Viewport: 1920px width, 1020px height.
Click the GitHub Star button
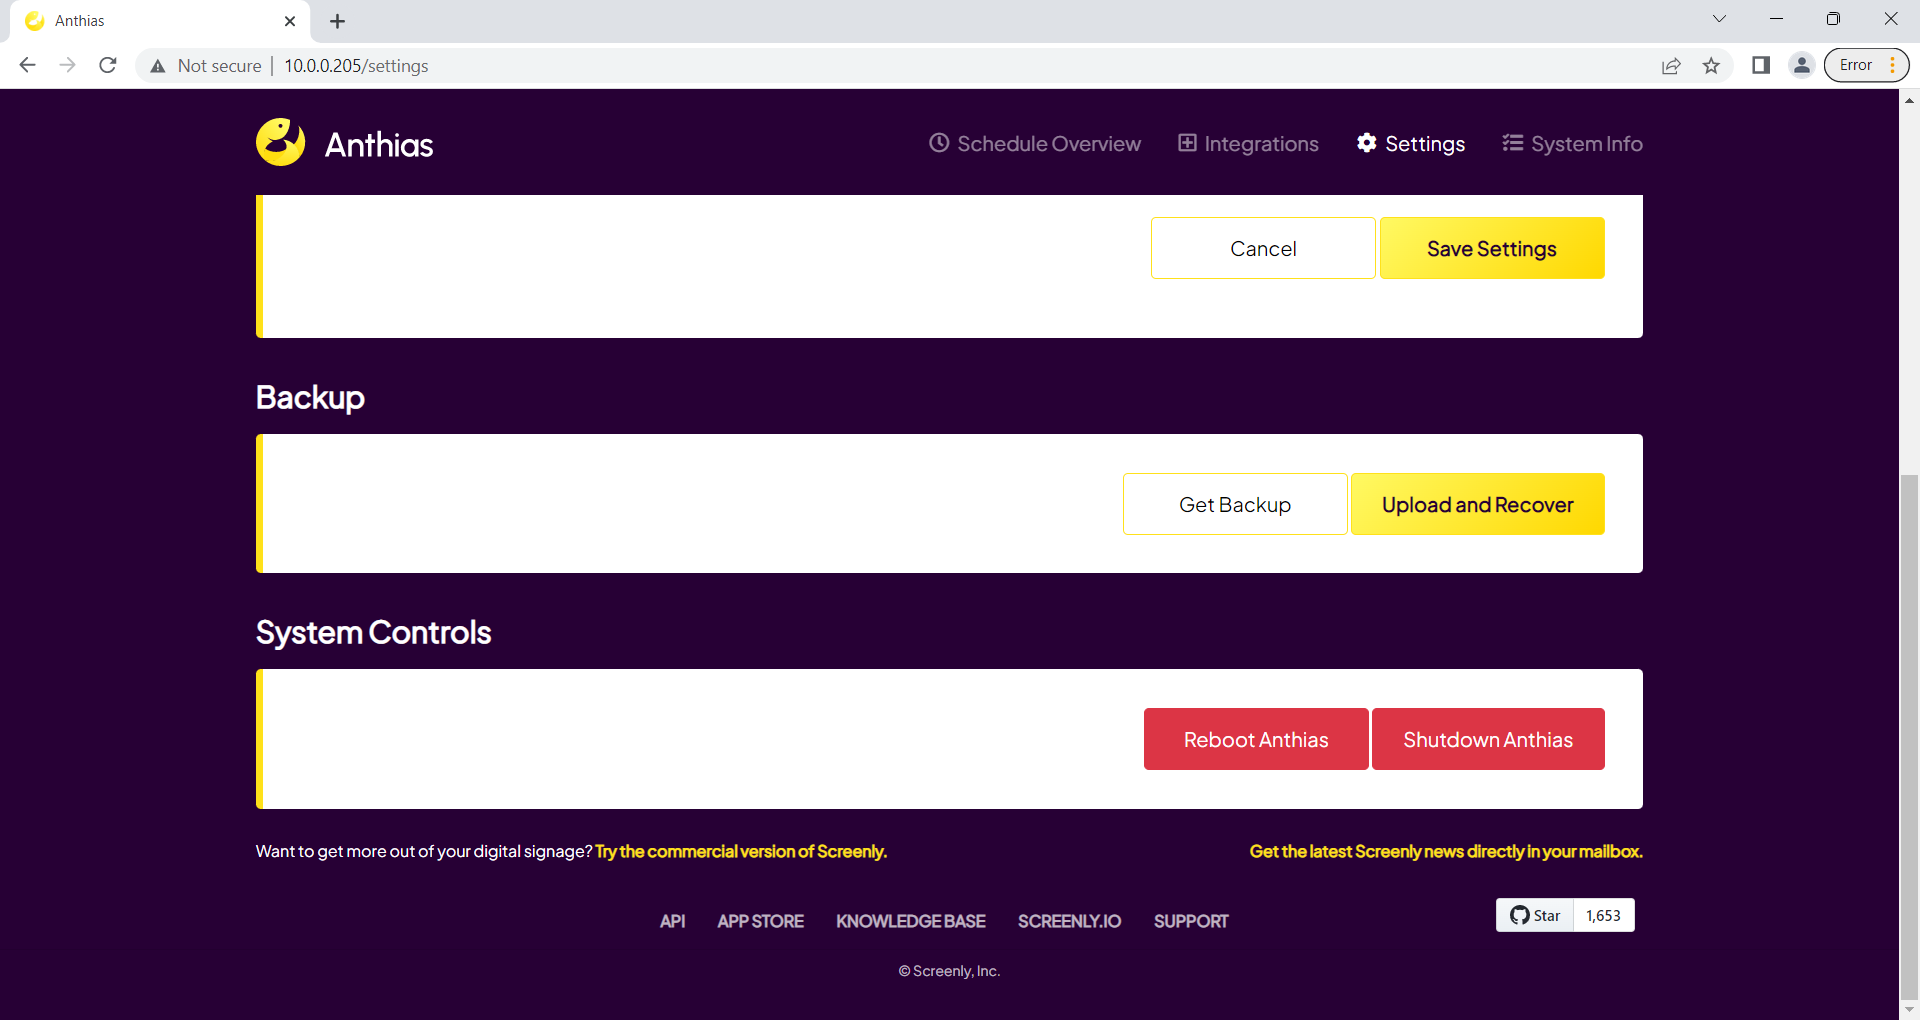point(1535,915)
